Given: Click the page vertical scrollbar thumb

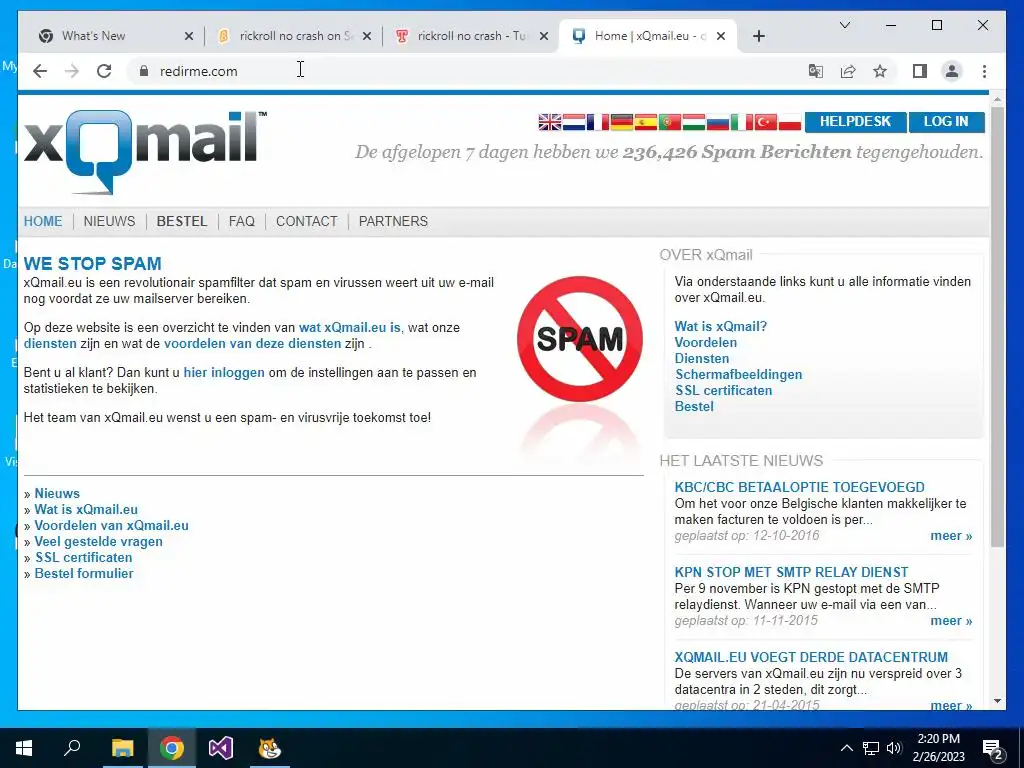Looking at the screenshot, I should point(997,327).
